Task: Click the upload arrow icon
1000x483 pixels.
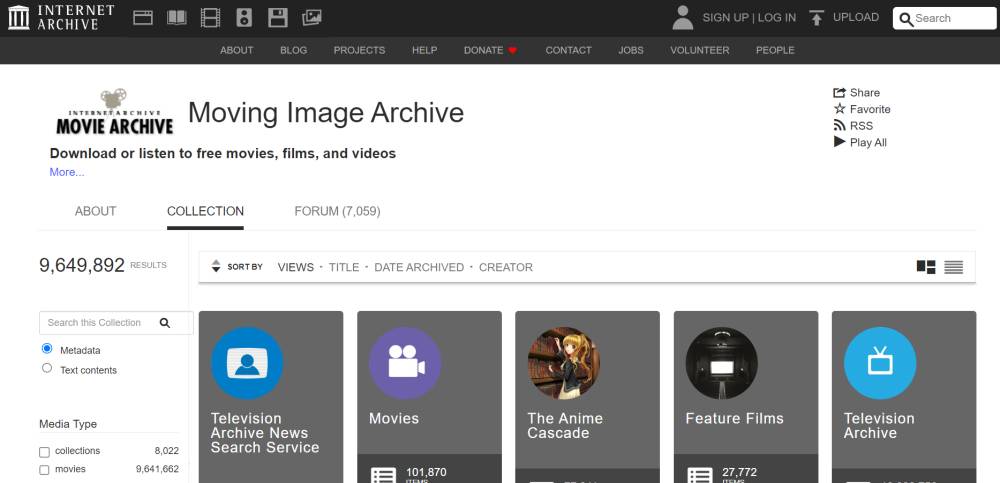Action: tap(816, 18)
